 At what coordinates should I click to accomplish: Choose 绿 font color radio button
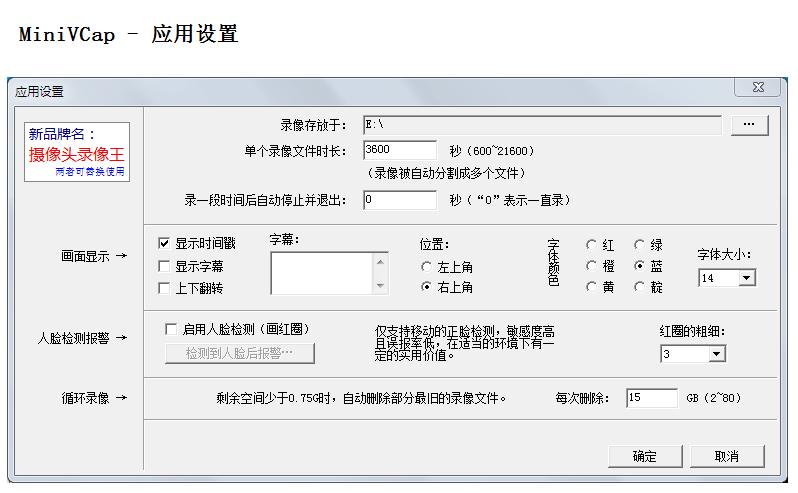(639, 245)
